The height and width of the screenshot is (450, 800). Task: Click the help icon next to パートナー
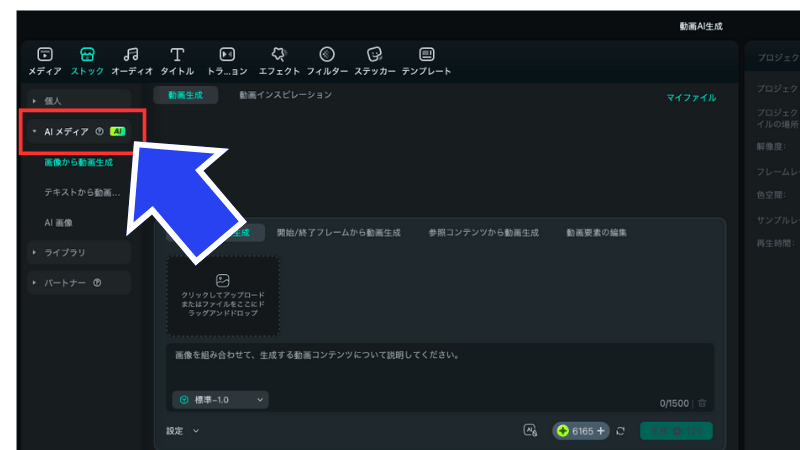click(x=97, y=283)
